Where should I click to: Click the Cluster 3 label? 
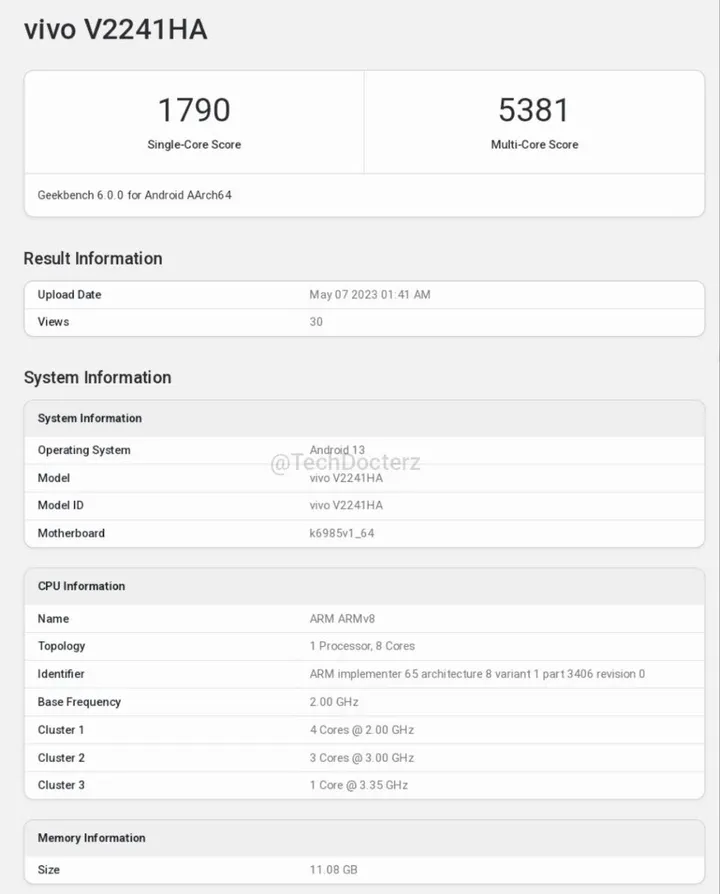click(61, 785)
